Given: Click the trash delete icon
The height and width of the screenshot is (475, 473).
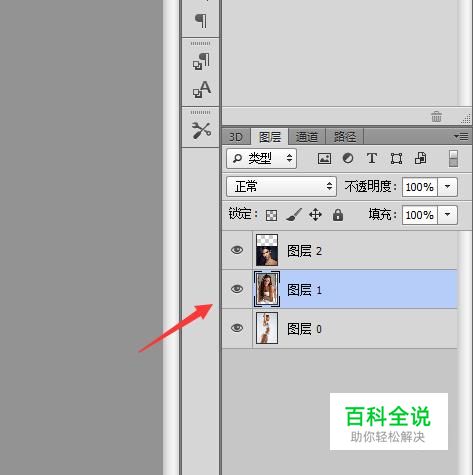Looking at the screenshot, I should click(x=436, y=117).
